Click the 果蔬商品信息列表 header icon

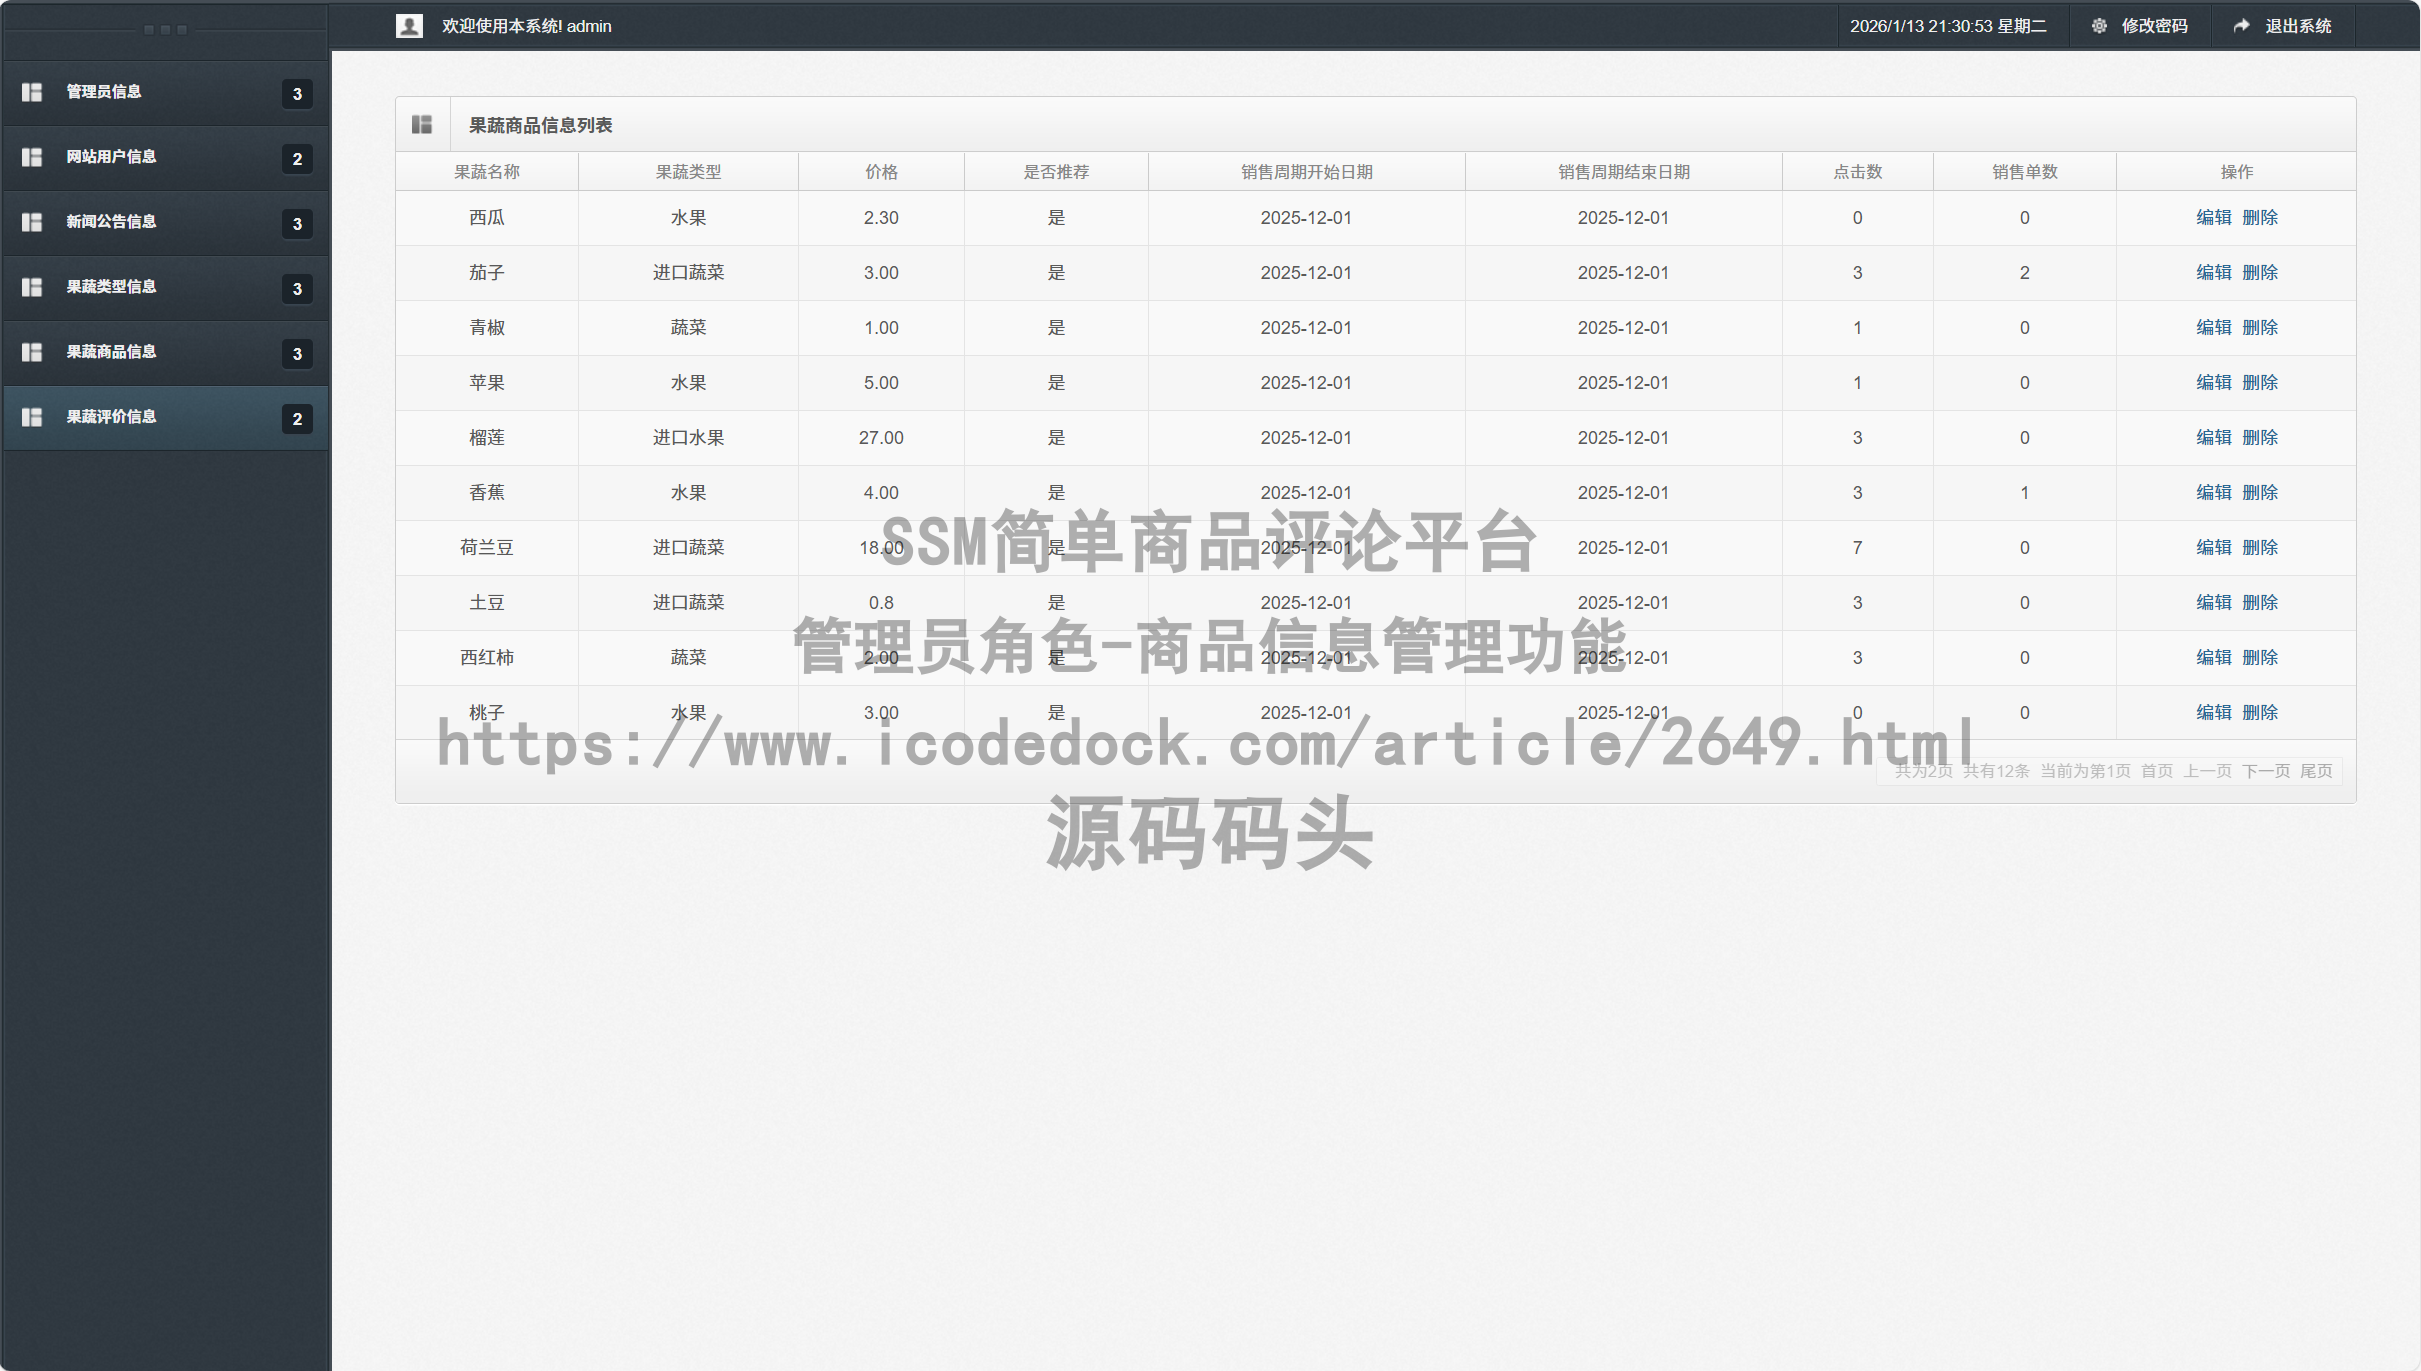(422, 123)
